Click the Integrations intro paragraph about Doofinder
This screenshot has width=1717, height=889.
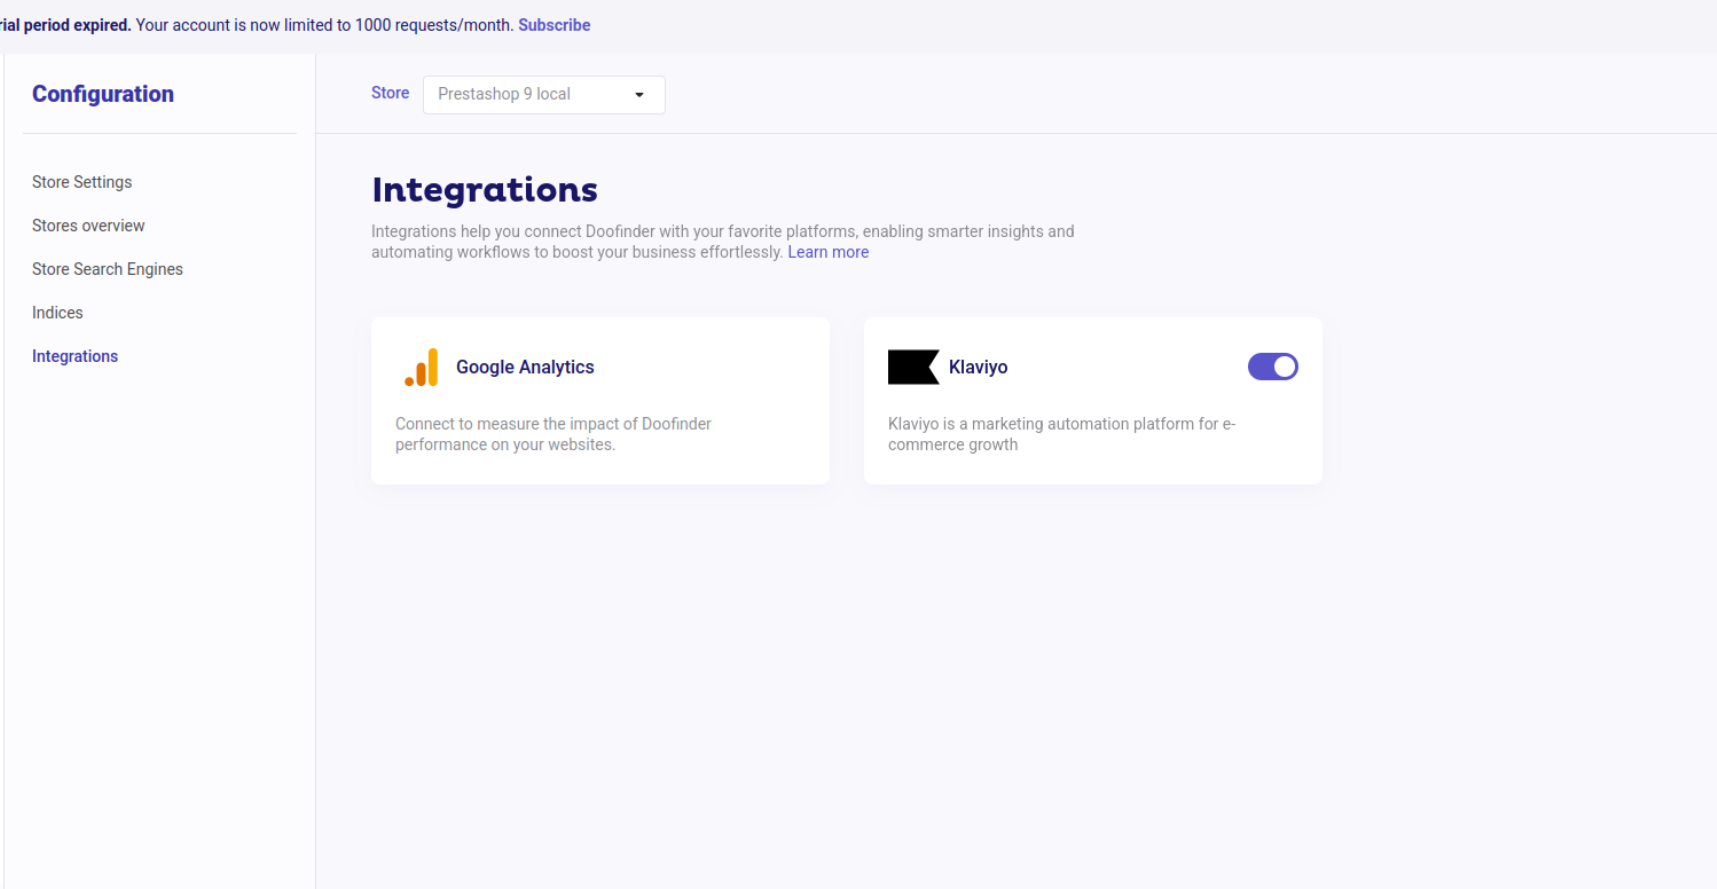(722, 242)
